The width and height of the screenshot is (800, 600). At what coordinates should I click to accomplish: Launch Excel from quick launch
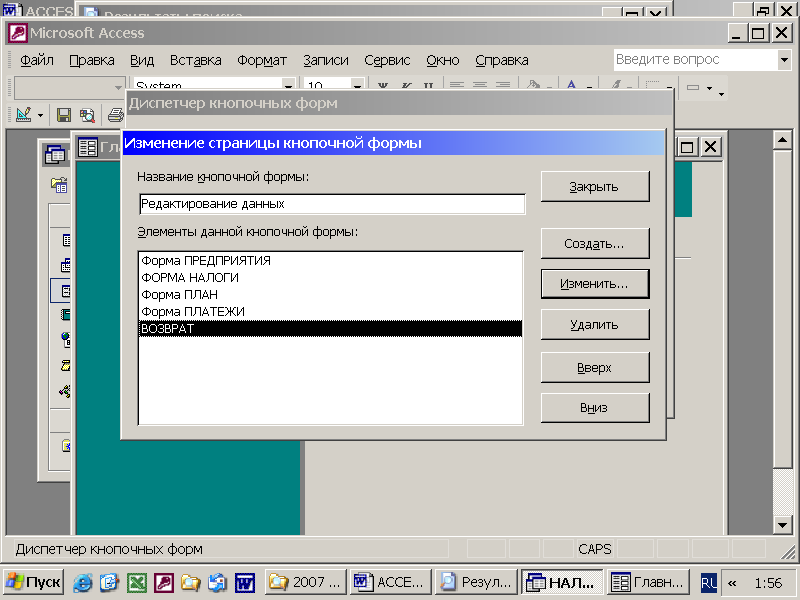[137, 582]
